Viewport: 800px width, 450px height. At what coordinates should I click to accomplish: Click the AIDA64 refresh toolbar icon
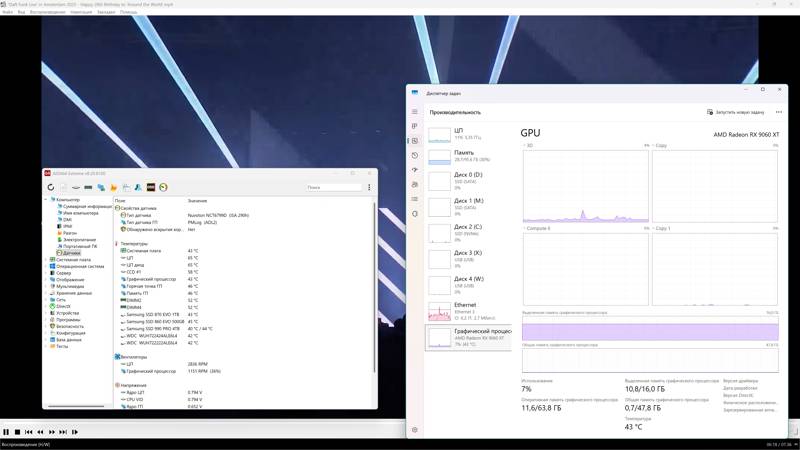[51, 187]
